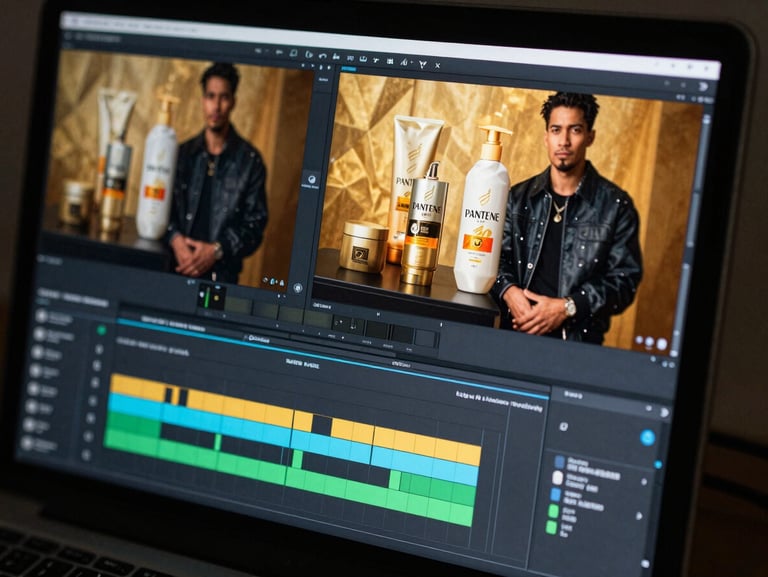Open the small arrow beside the letter A icon
The image size is (768, 577).
point(411,63)
